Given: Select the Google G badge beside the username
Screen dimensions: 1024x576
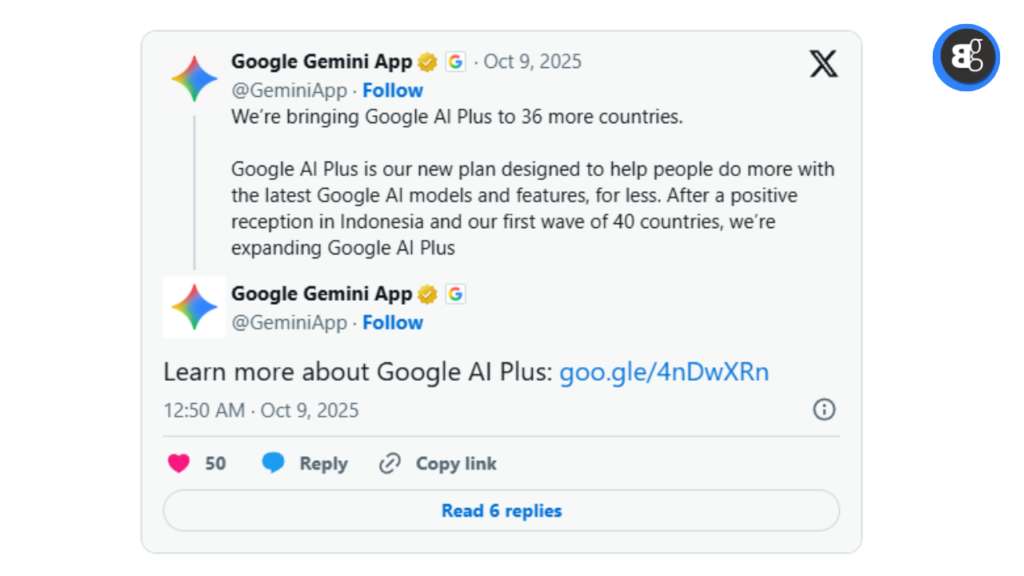Looking at the screenshot, I should [x=455, y=61].
